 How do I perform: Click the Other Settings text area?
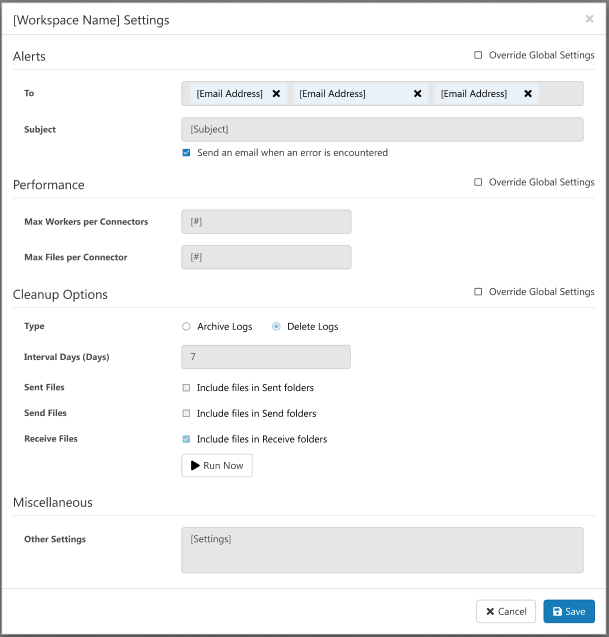(x=382, y=550)
